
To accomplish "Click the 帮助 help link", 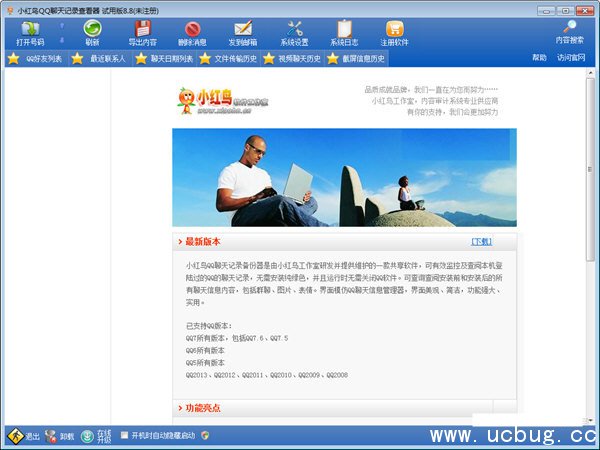I will [x=539, y=58].
